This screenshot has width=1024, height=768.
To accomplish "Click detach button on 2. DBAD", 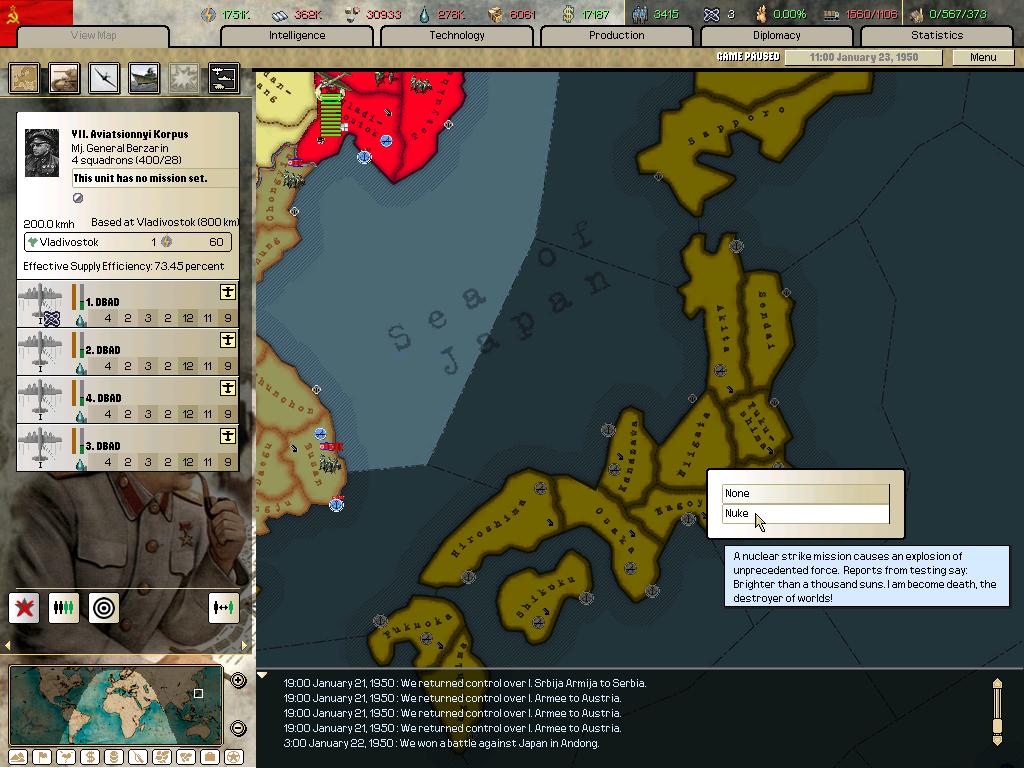I will 227,340.
